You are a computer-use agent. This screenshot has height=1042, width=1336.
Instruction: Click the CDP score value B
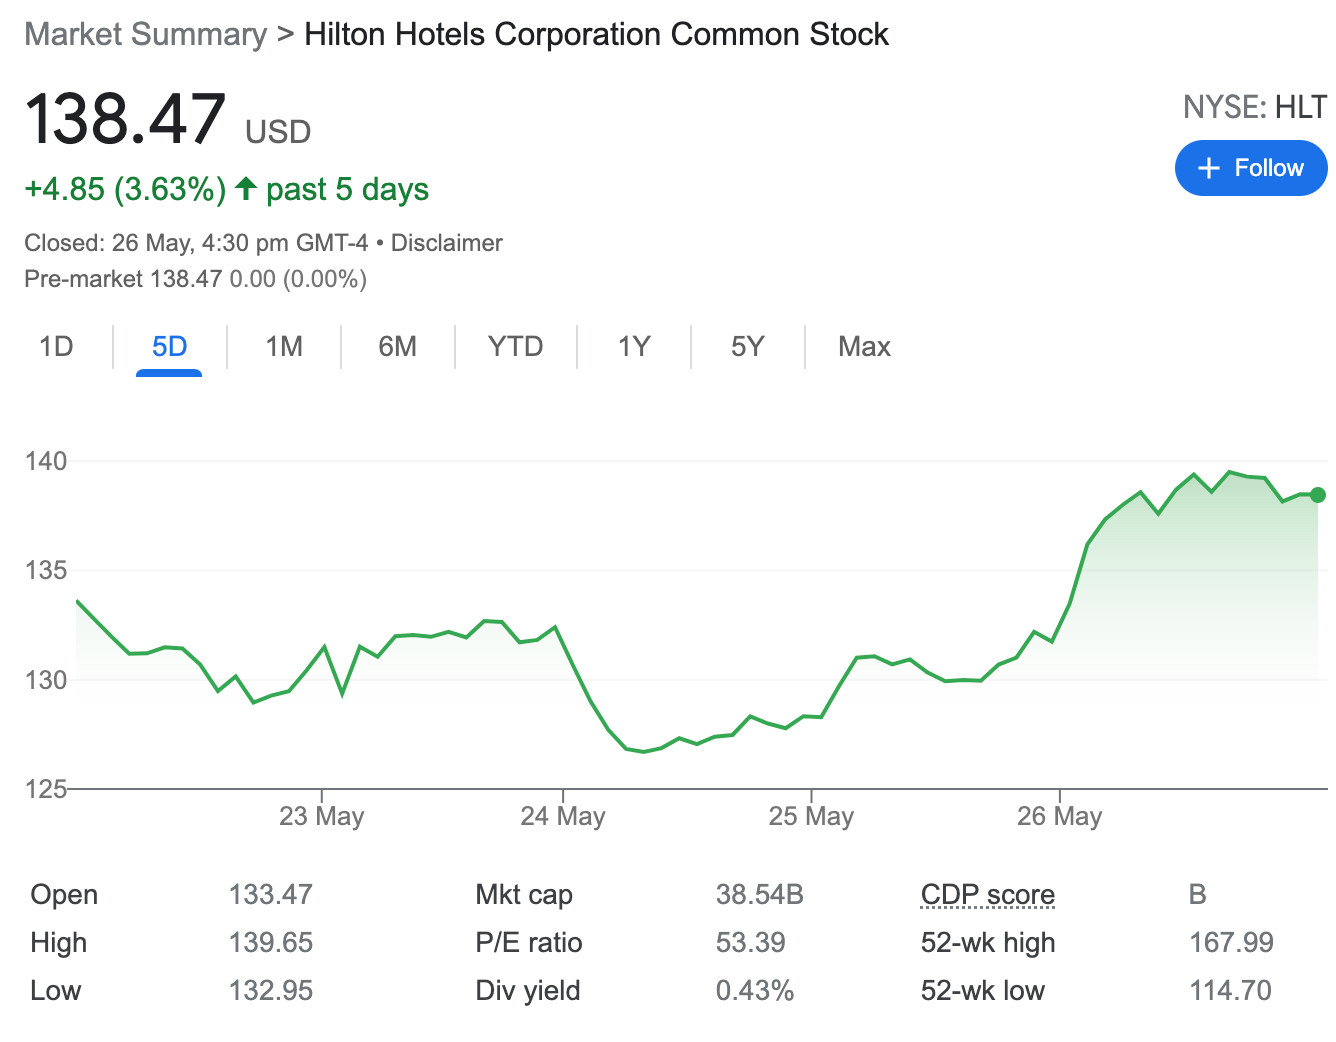click(x=1198, y=894)
